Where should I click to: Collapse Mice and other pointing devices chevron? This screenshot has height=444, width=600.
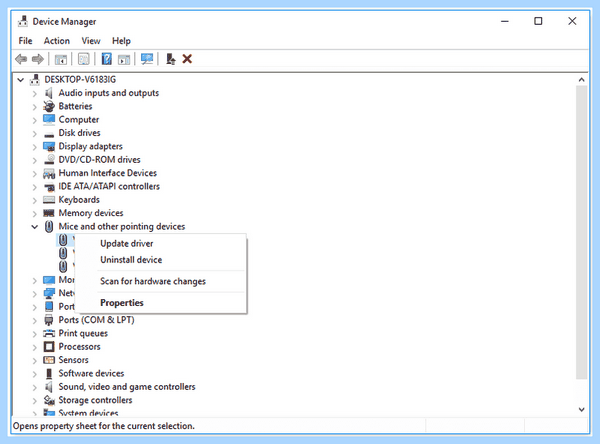pos(34,227)
